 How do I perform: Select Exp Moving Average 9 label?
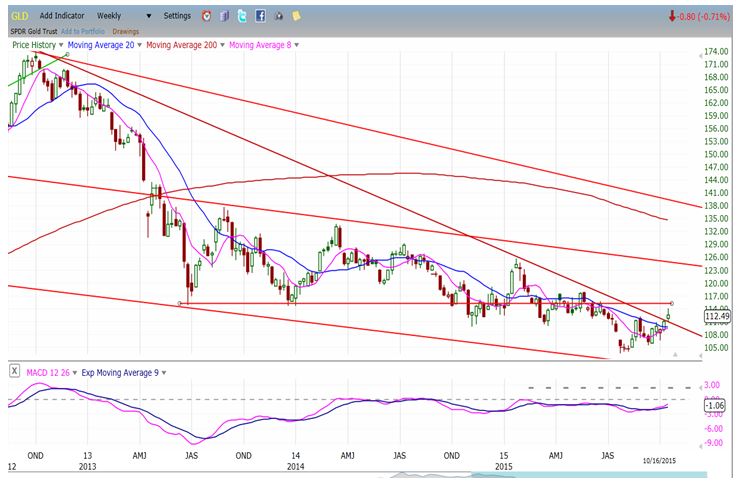click(x=120, y=373)
